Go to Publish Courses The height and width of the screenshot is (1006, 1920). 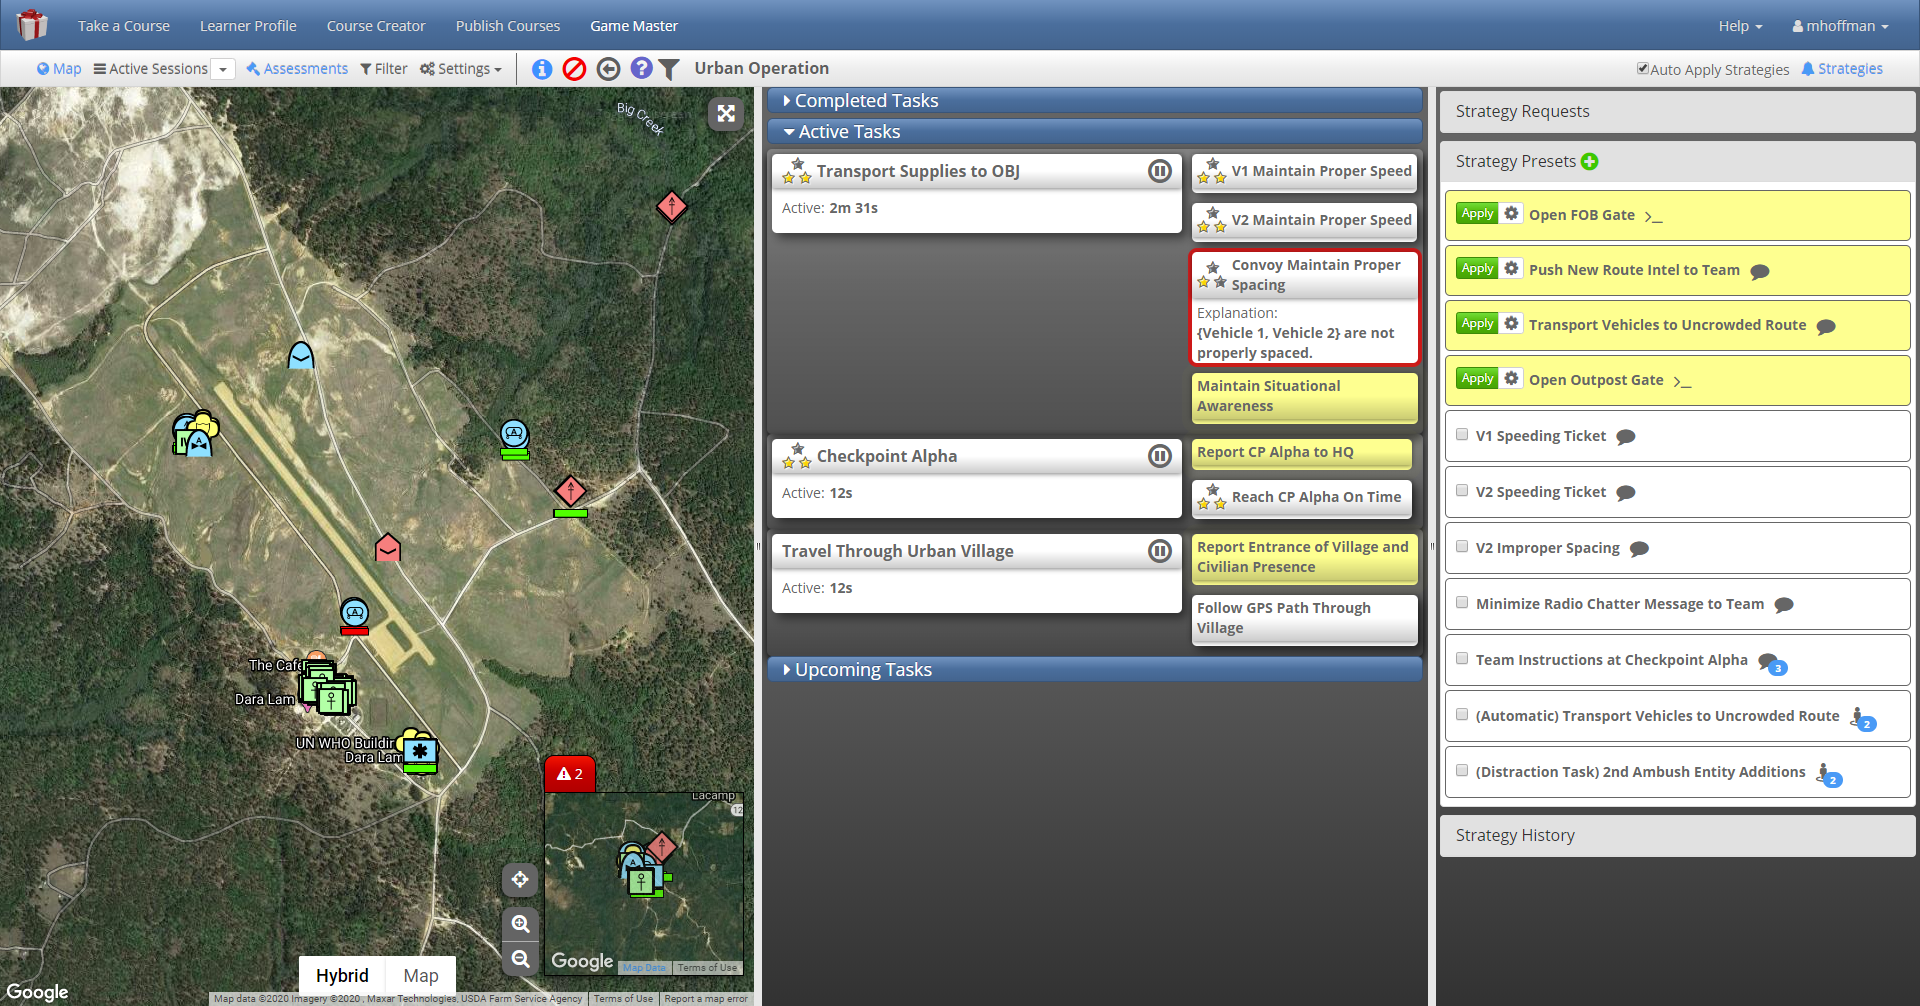pos(508,26)
